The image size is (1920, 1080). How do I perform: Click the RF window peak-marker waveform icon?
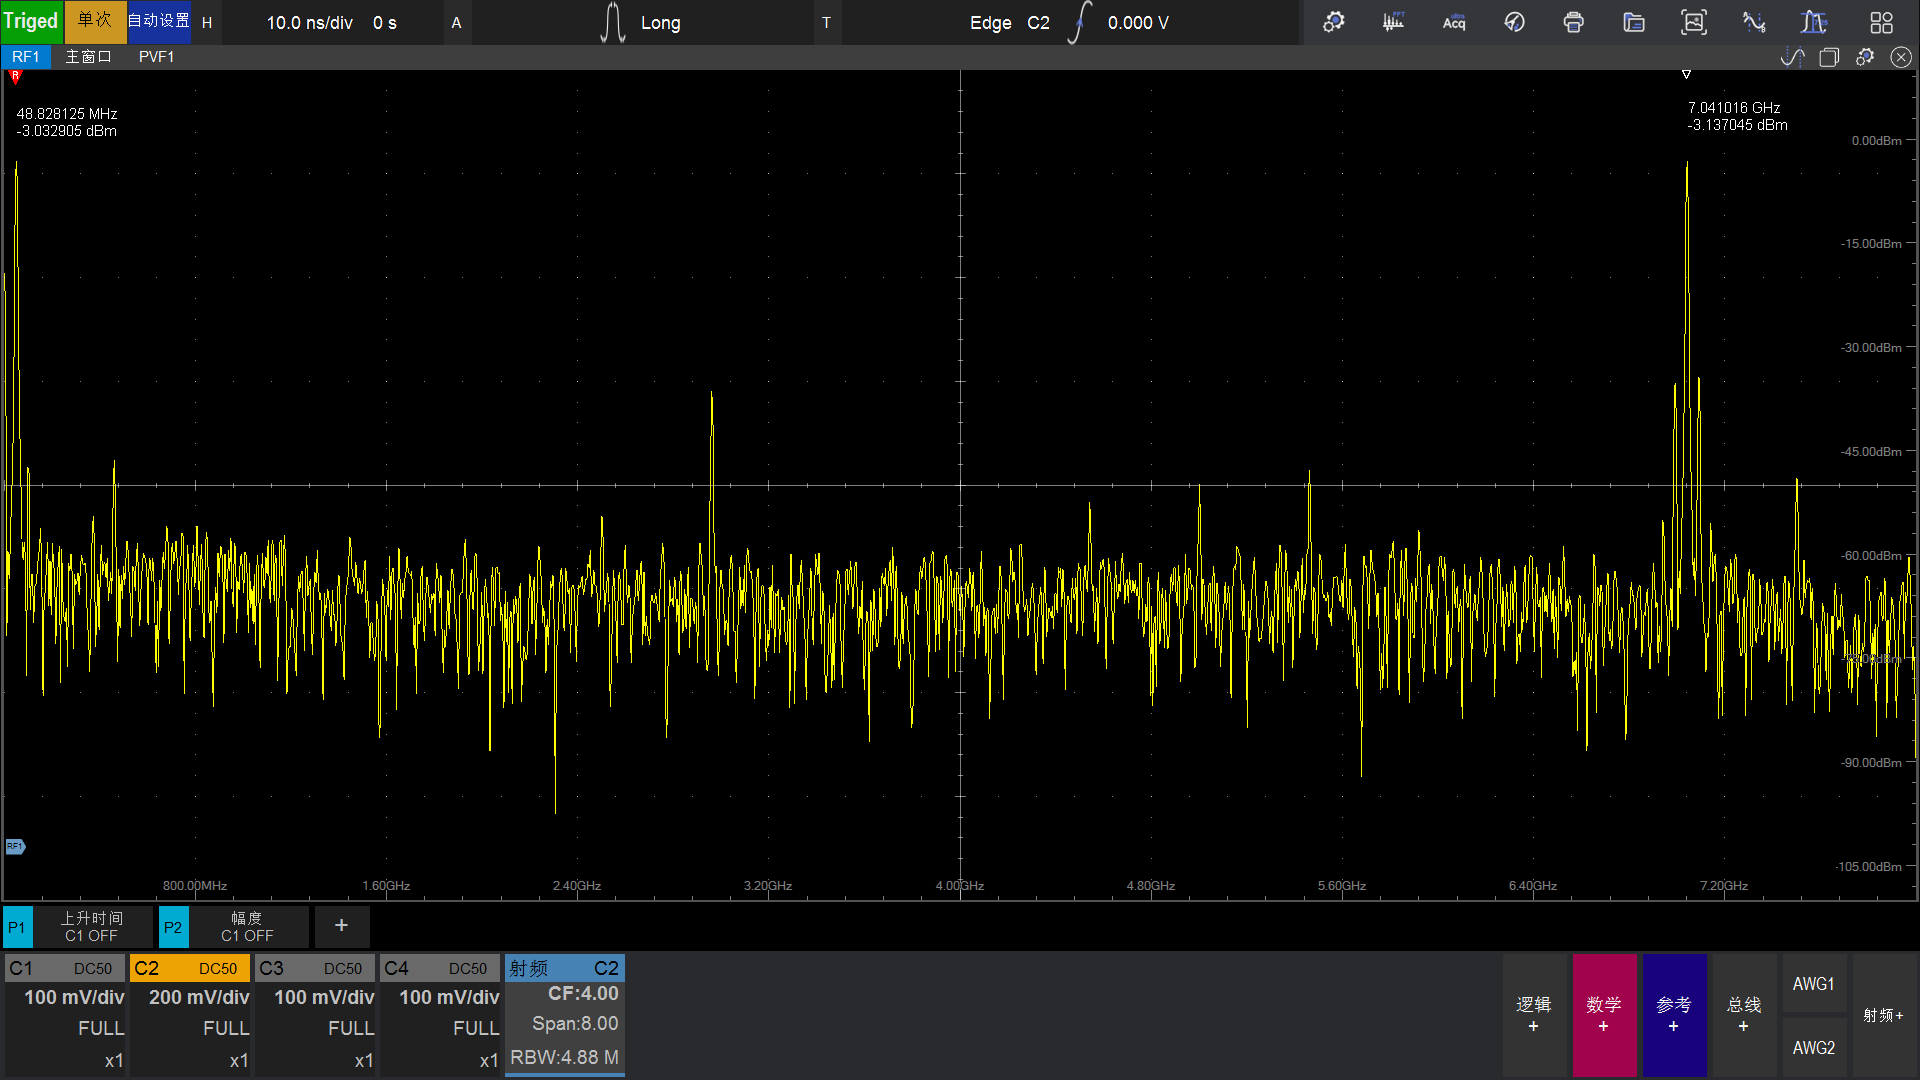coord(1793,57)
